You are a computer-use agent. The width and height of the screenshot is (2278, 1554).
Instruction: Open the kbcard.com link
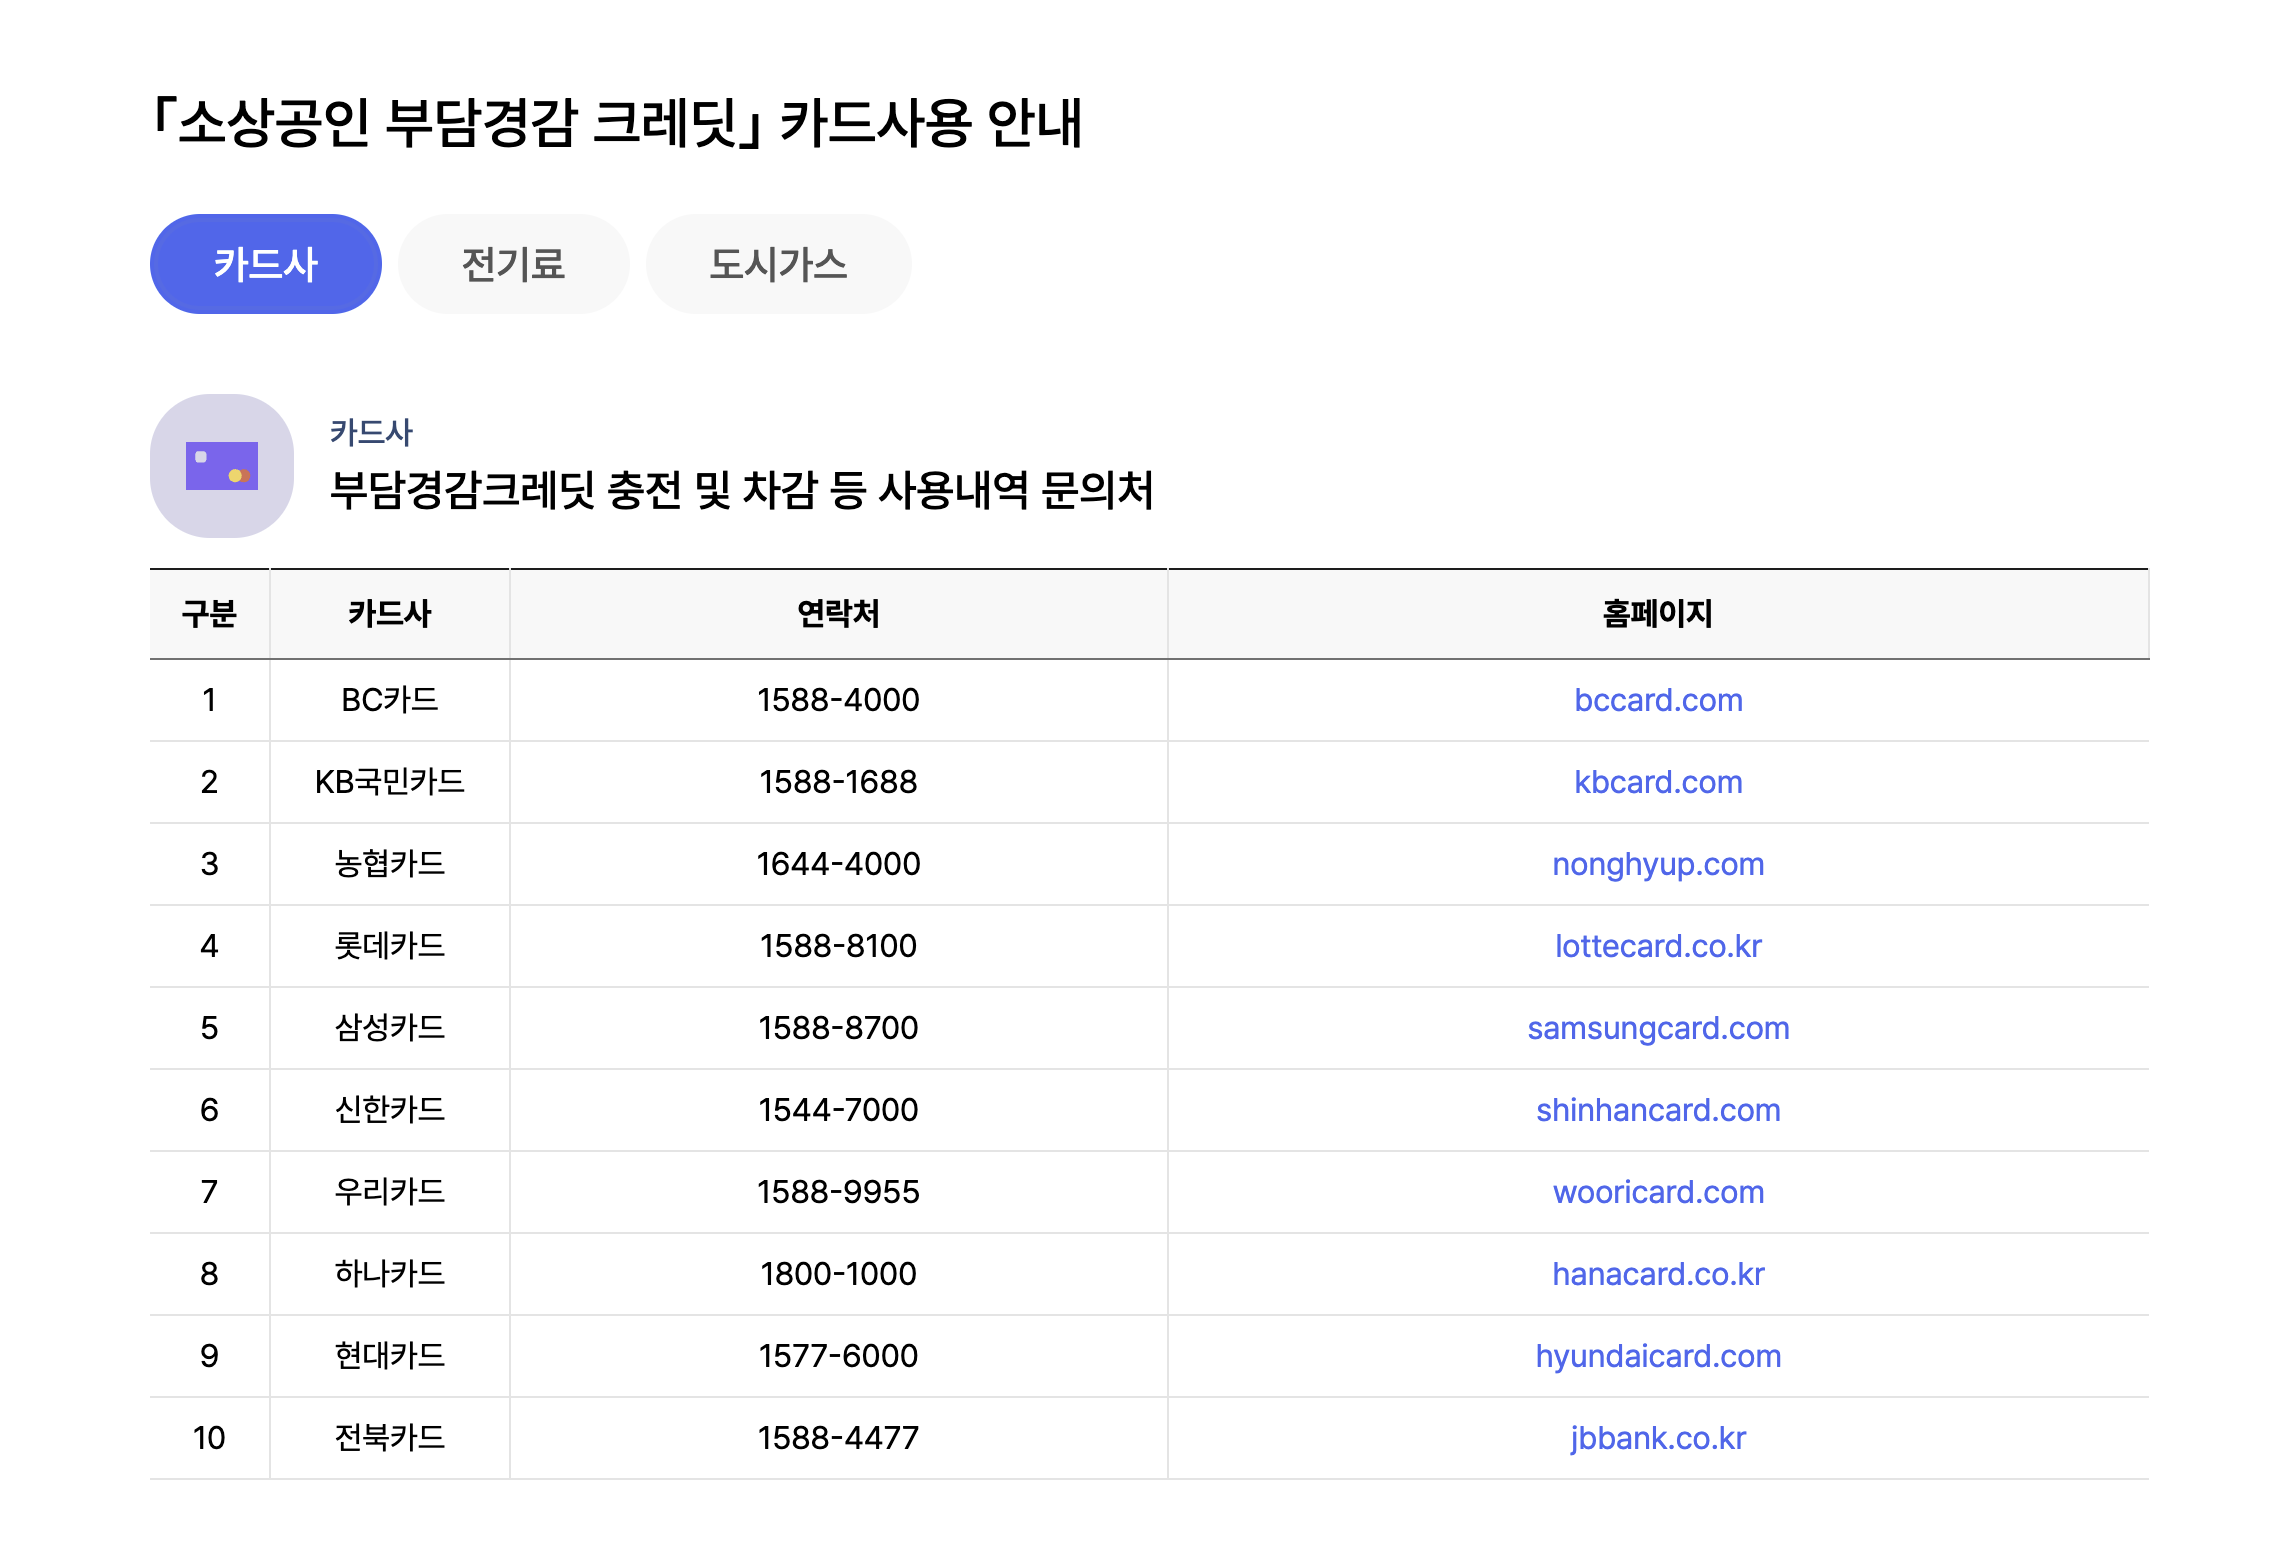(1657, 782)
